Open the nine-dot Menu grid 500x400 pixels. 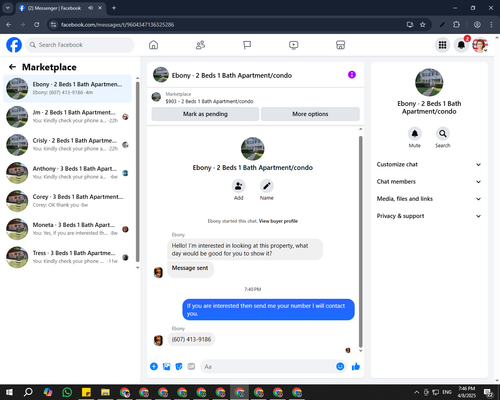pyautogui.click(x=442, y=45)
